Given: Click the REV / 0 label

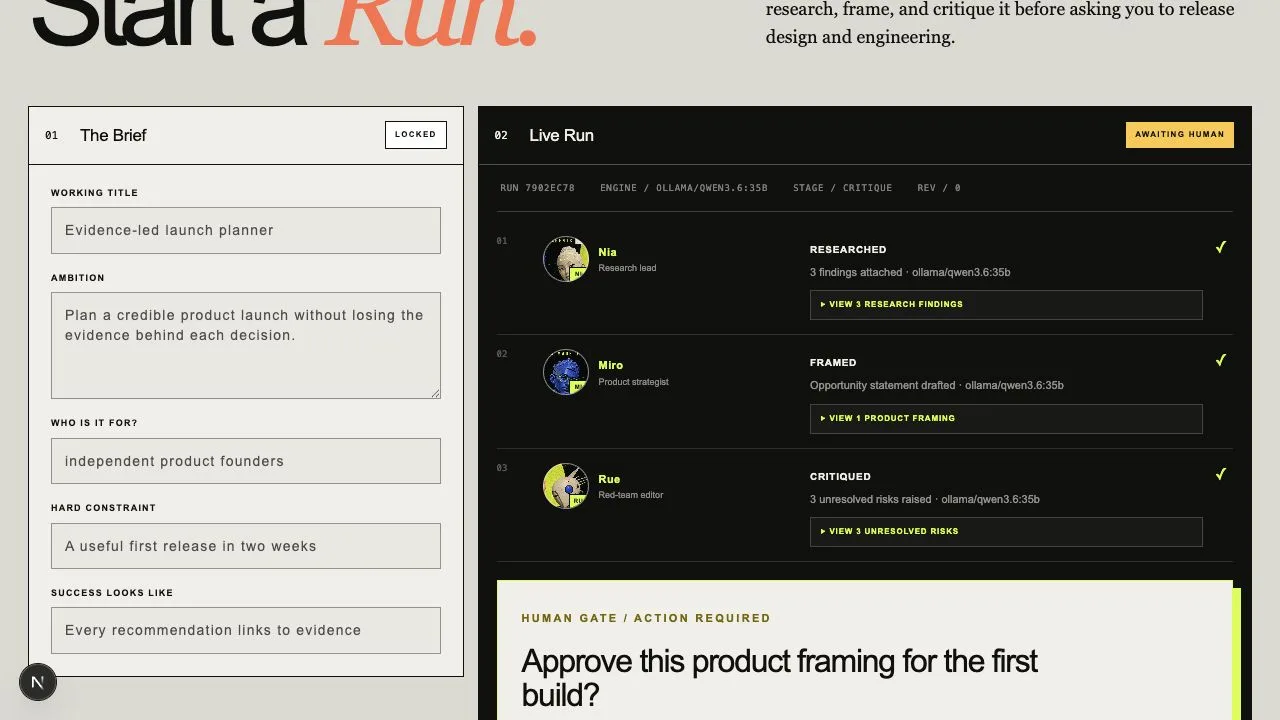Looking at the screenshot, I should click(939, 188).
